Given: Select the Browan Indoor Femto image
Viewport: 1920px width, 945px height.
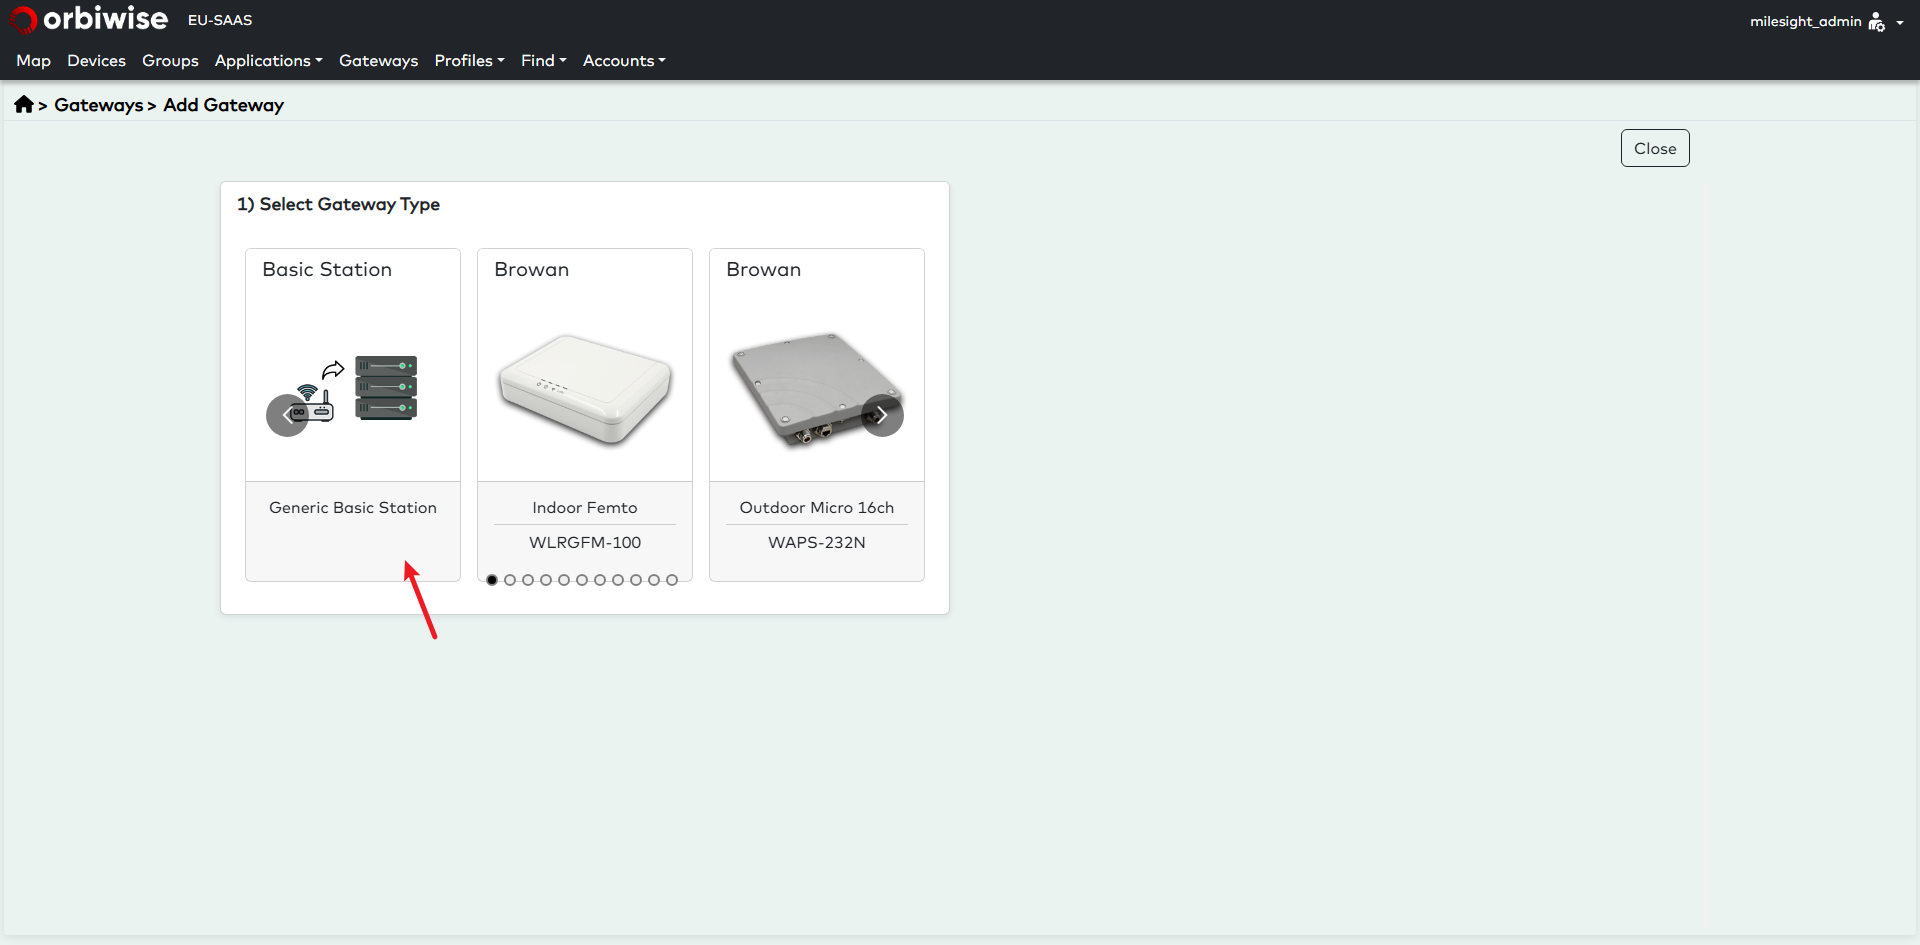Looking at the screenshot, I should [585, 389].
